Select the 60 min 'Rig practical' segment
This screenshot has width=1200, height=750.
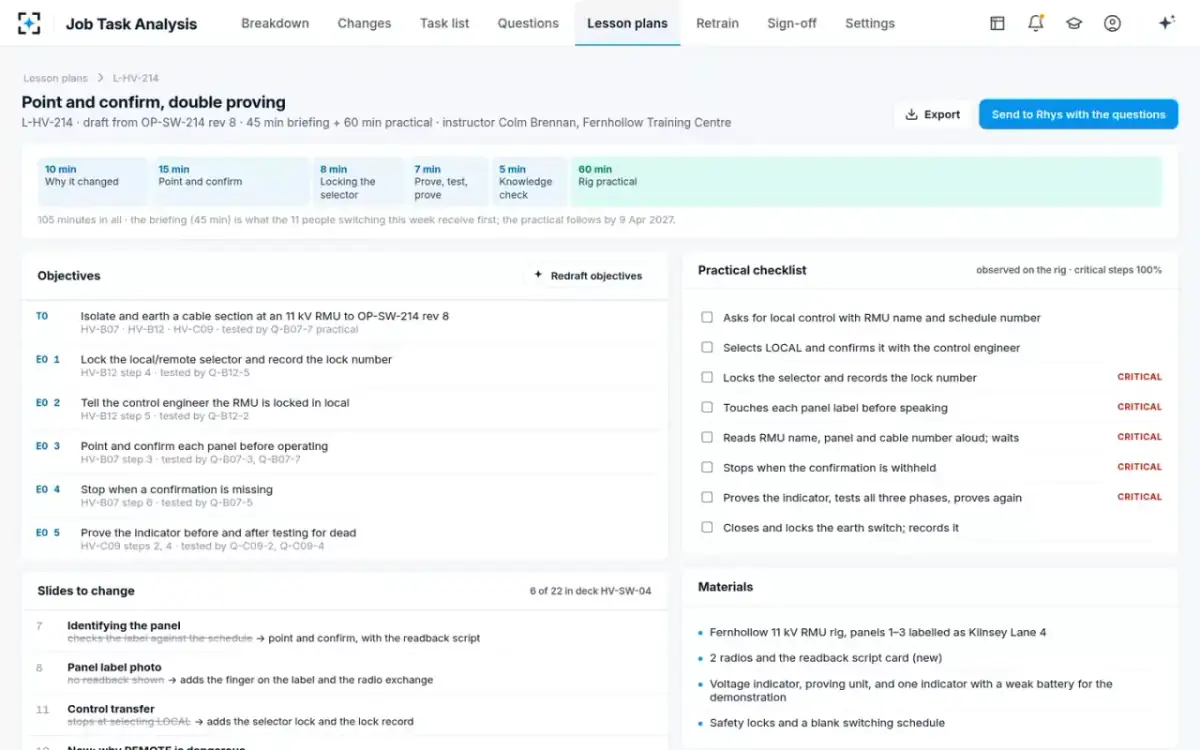pos(867,181)
